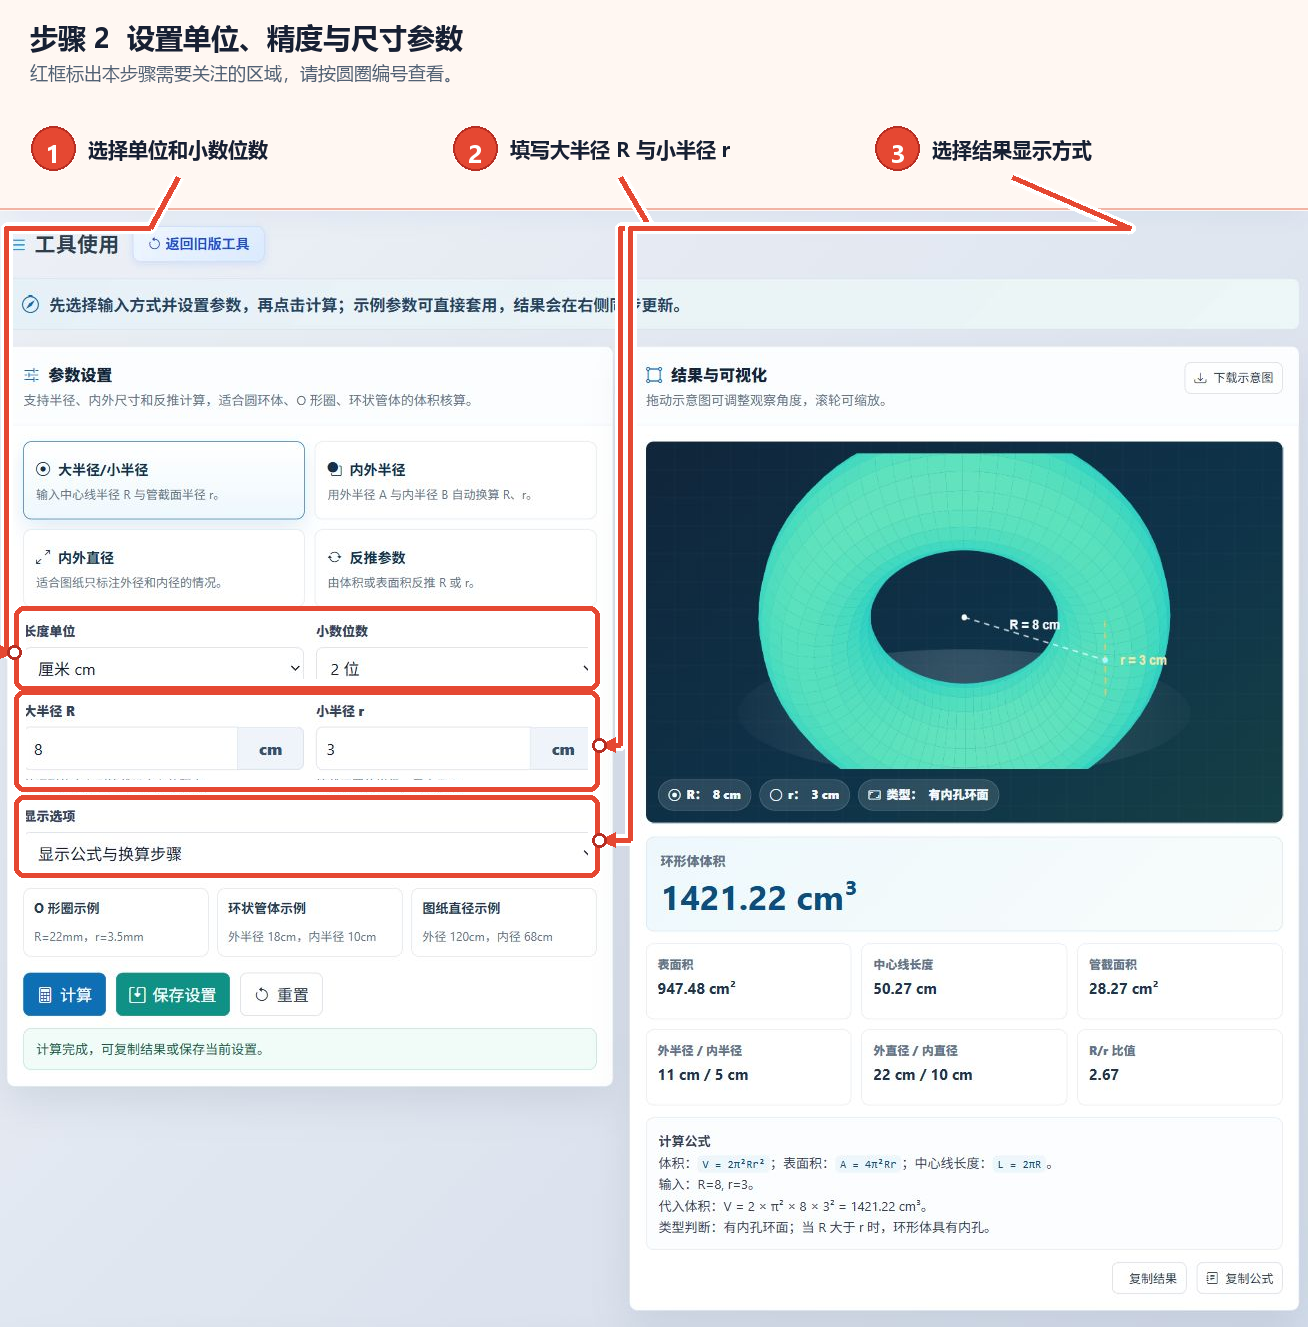This screenshot has height=1327, width=1308.
Task: Expand the 小数位数 dropdown showing 2 位
Action: [x=456, y=668]
